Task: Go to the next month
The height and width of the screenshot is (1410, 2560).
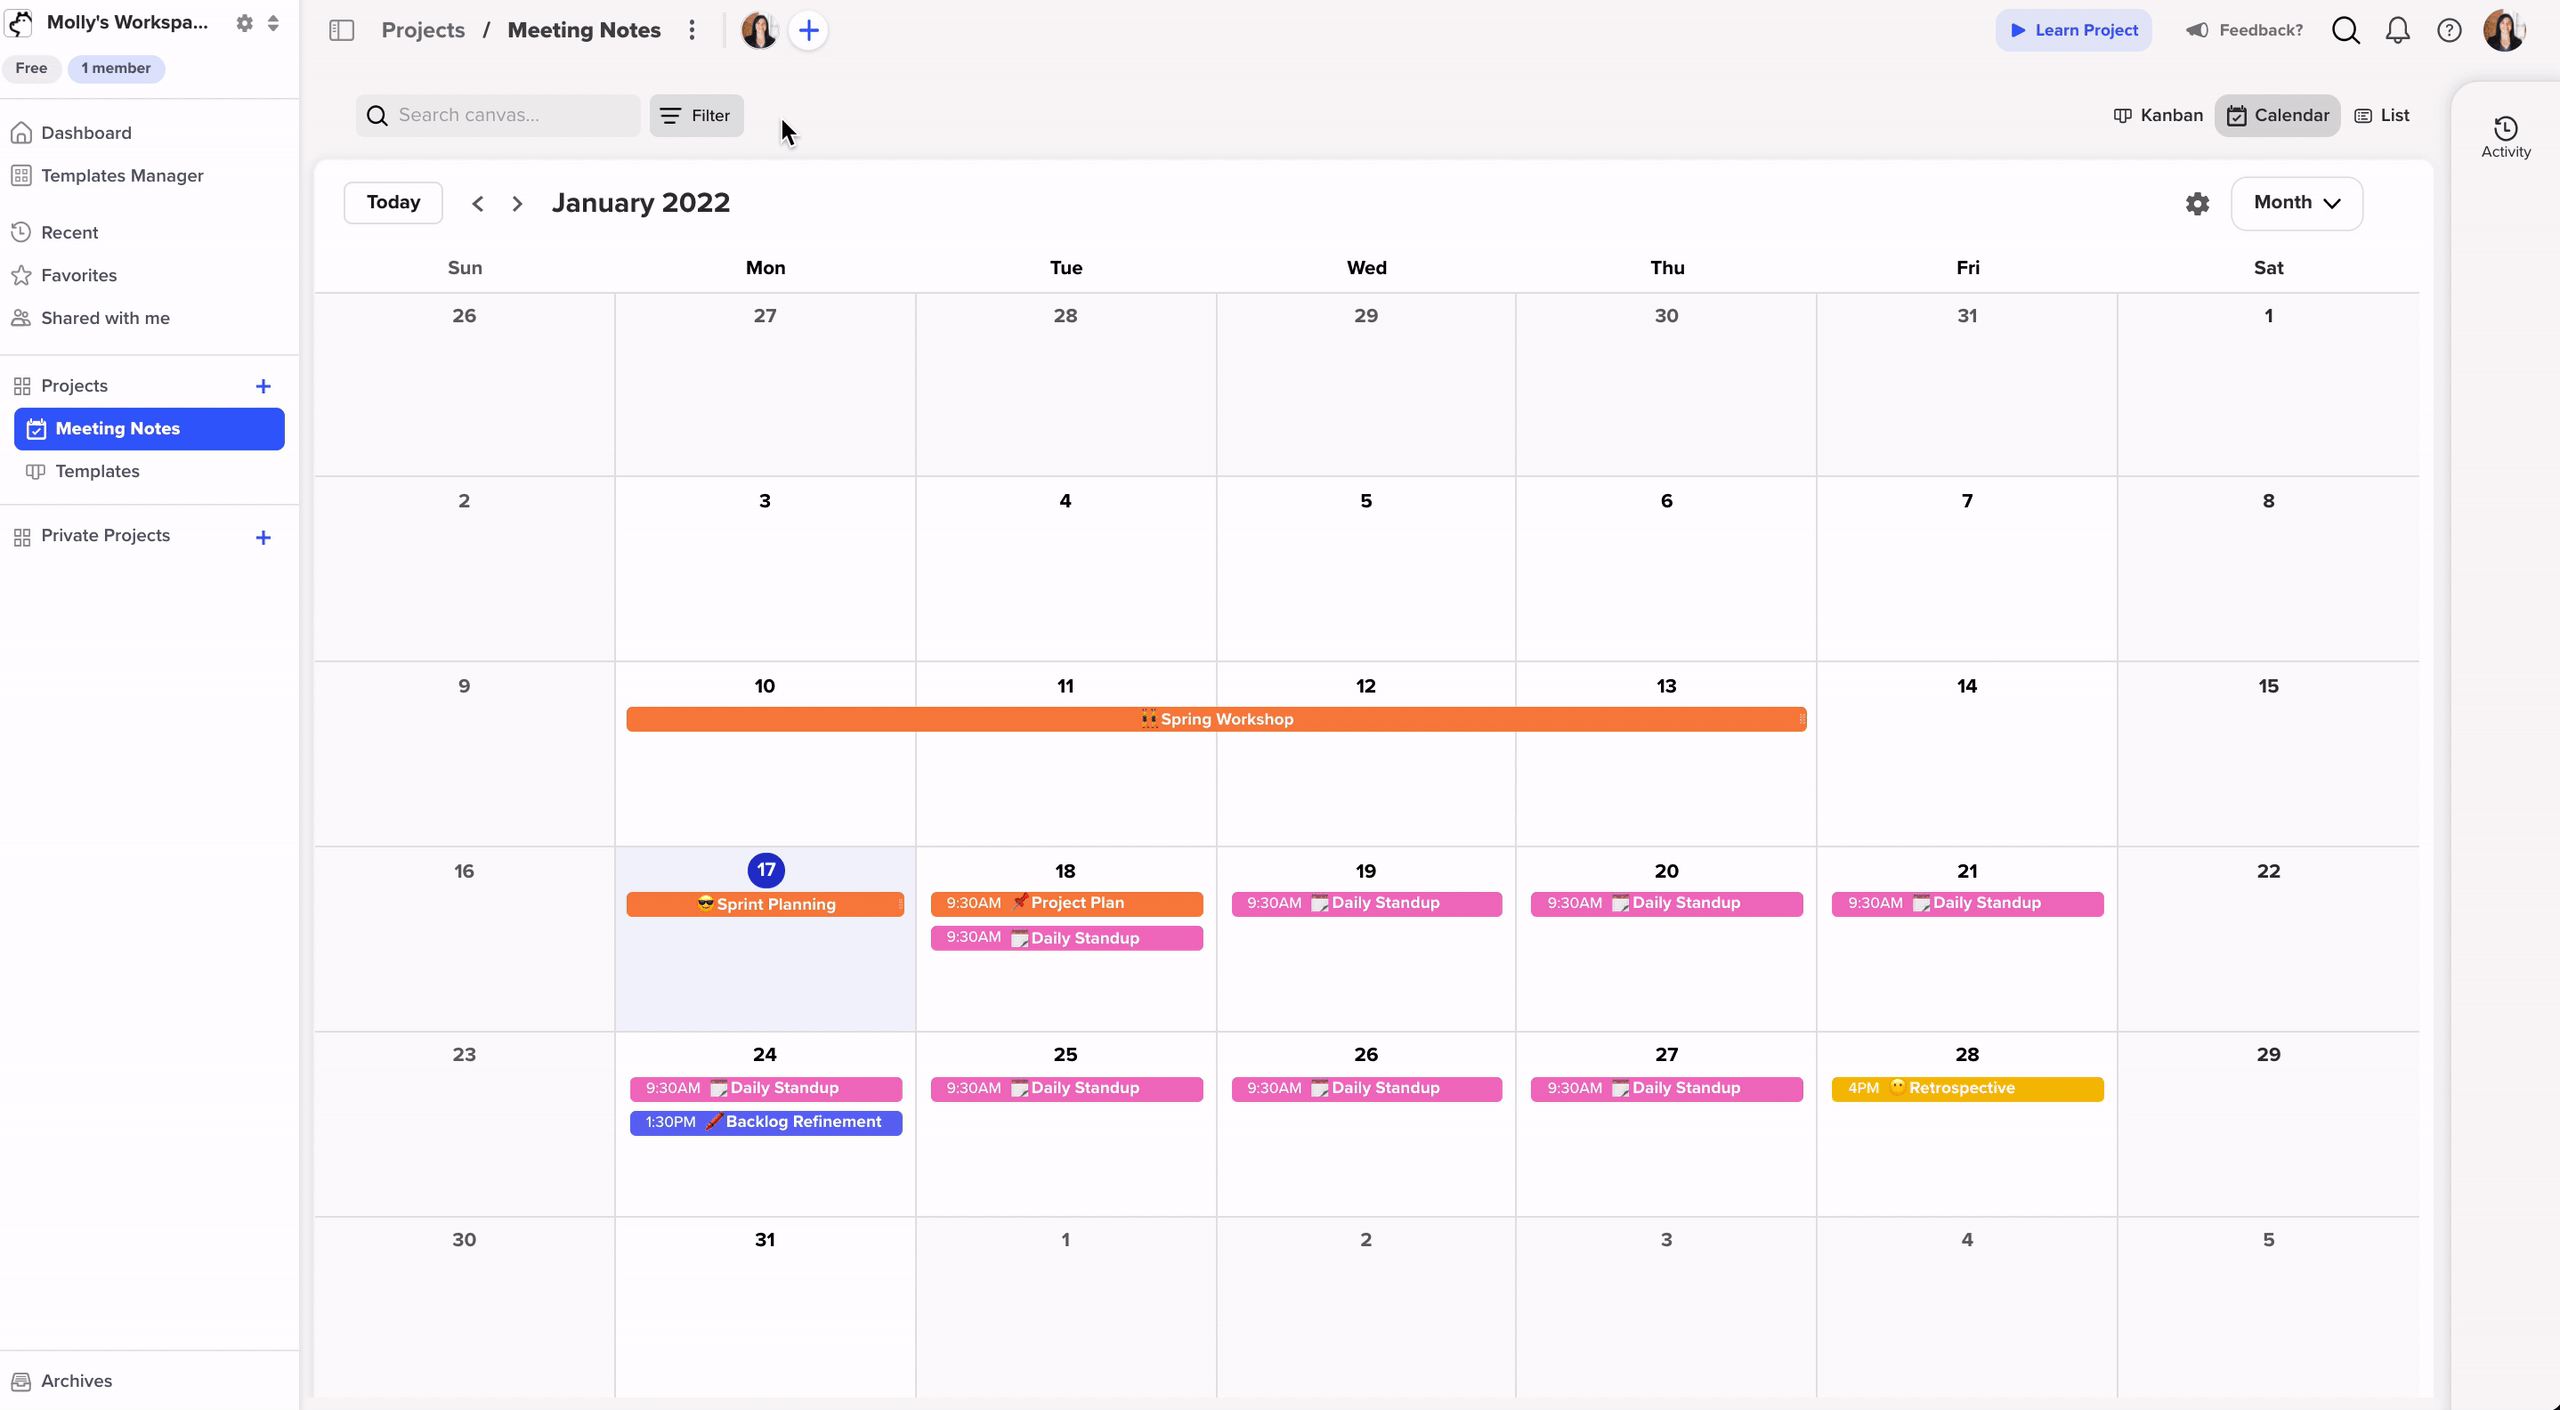Action: coord(517,204)
